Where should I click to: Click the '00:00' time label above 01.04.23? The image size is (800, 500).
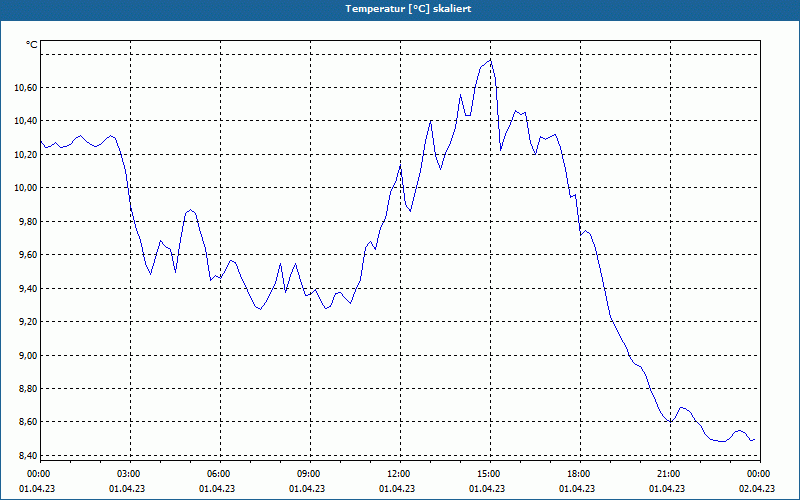point(38,474)
